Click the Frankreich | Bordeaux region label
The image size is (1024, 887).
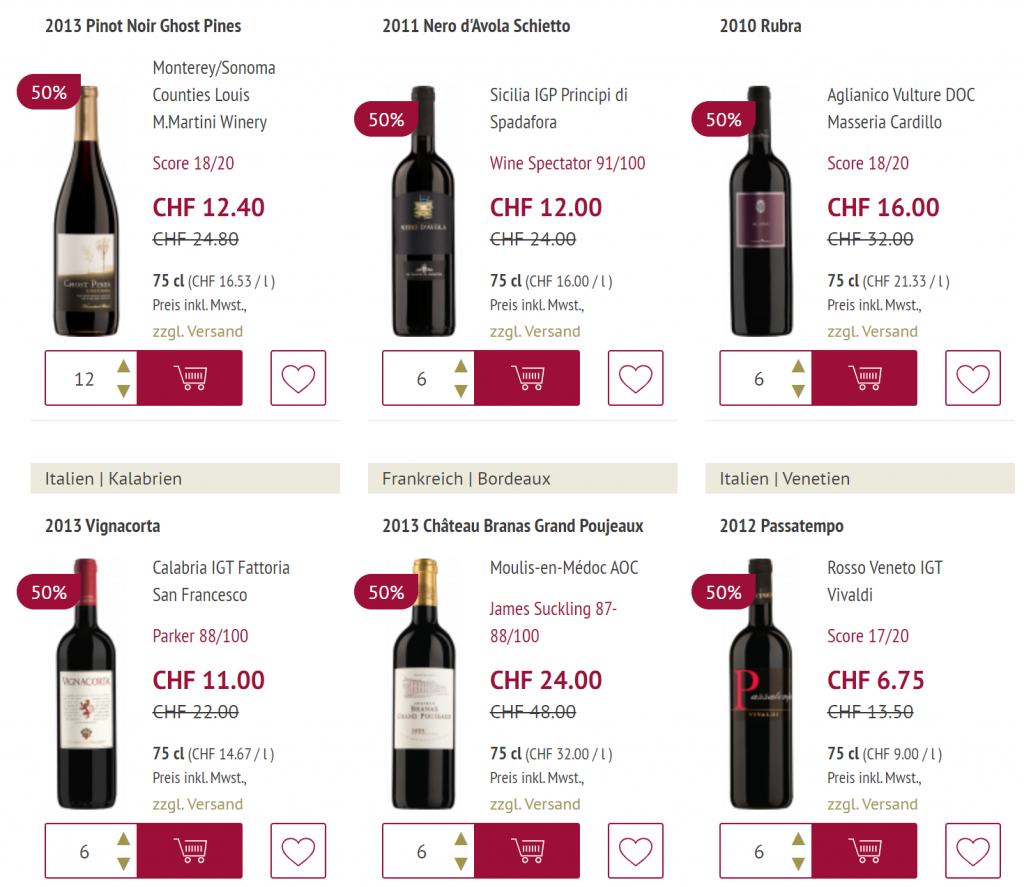466,479
